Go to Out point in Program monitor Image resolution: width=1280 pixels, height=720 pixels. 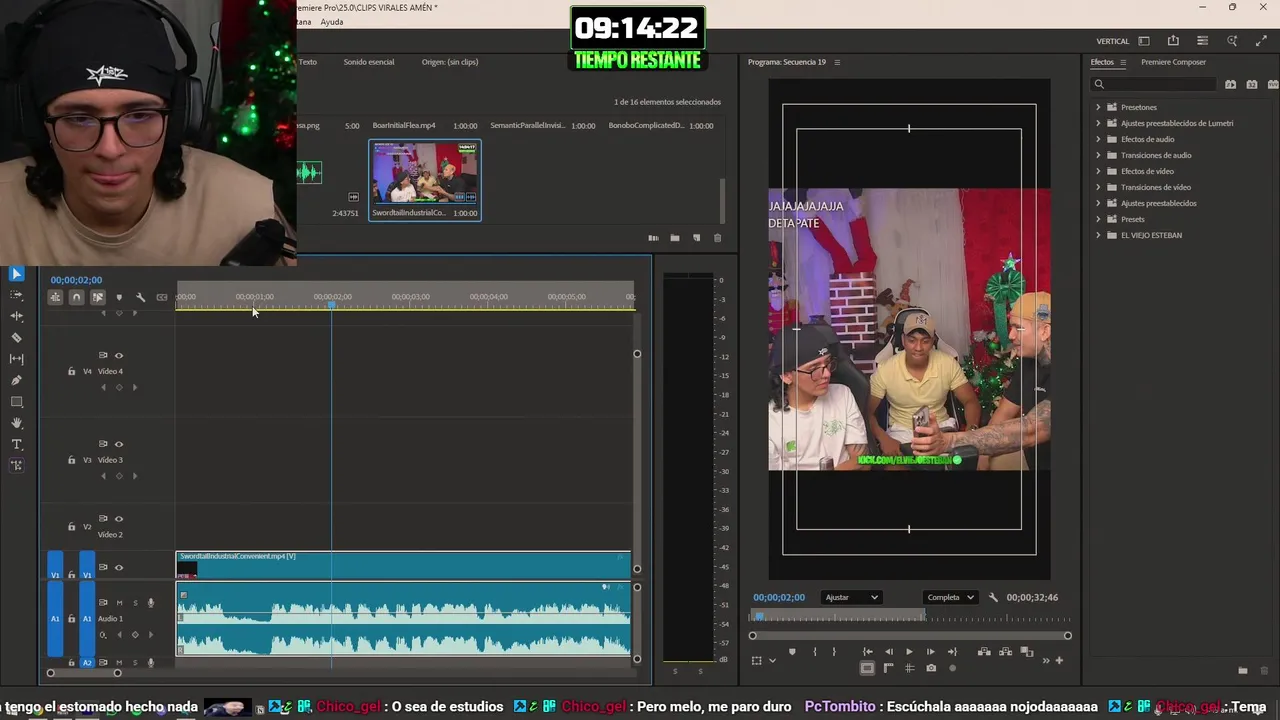click(952, 652)
